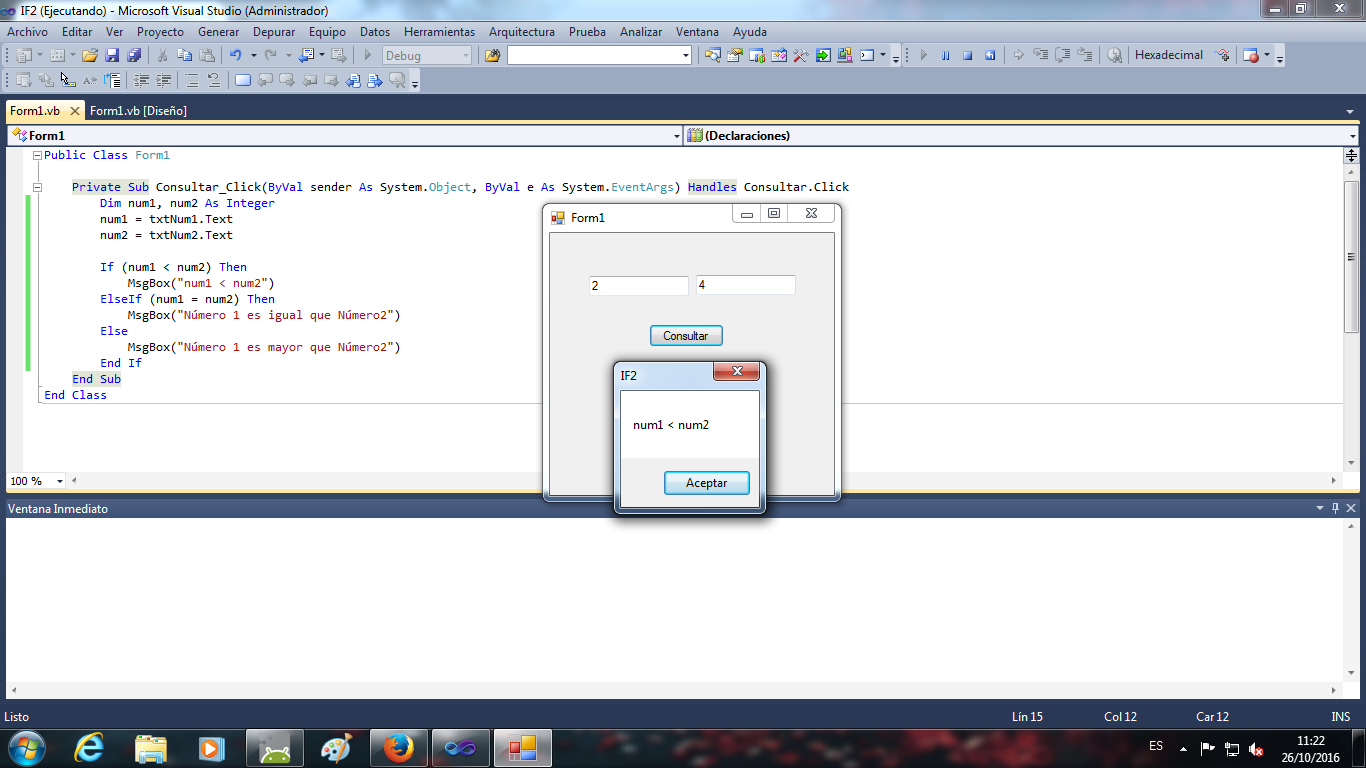This screenshot has height=768, width=1366.
Task: Click the text field containing 2
Action: (638, 285)
